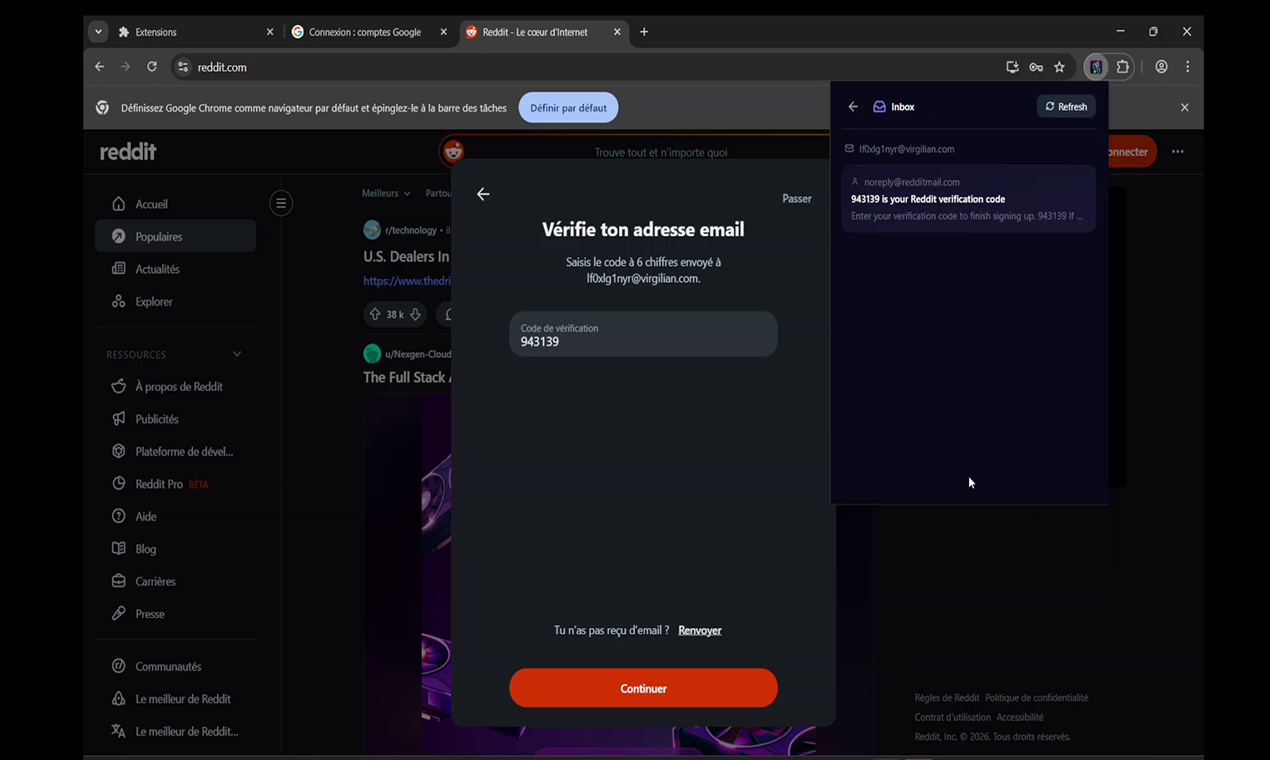
Task: Refresh the temp mail inbox
Action: tap(1066, 106)
